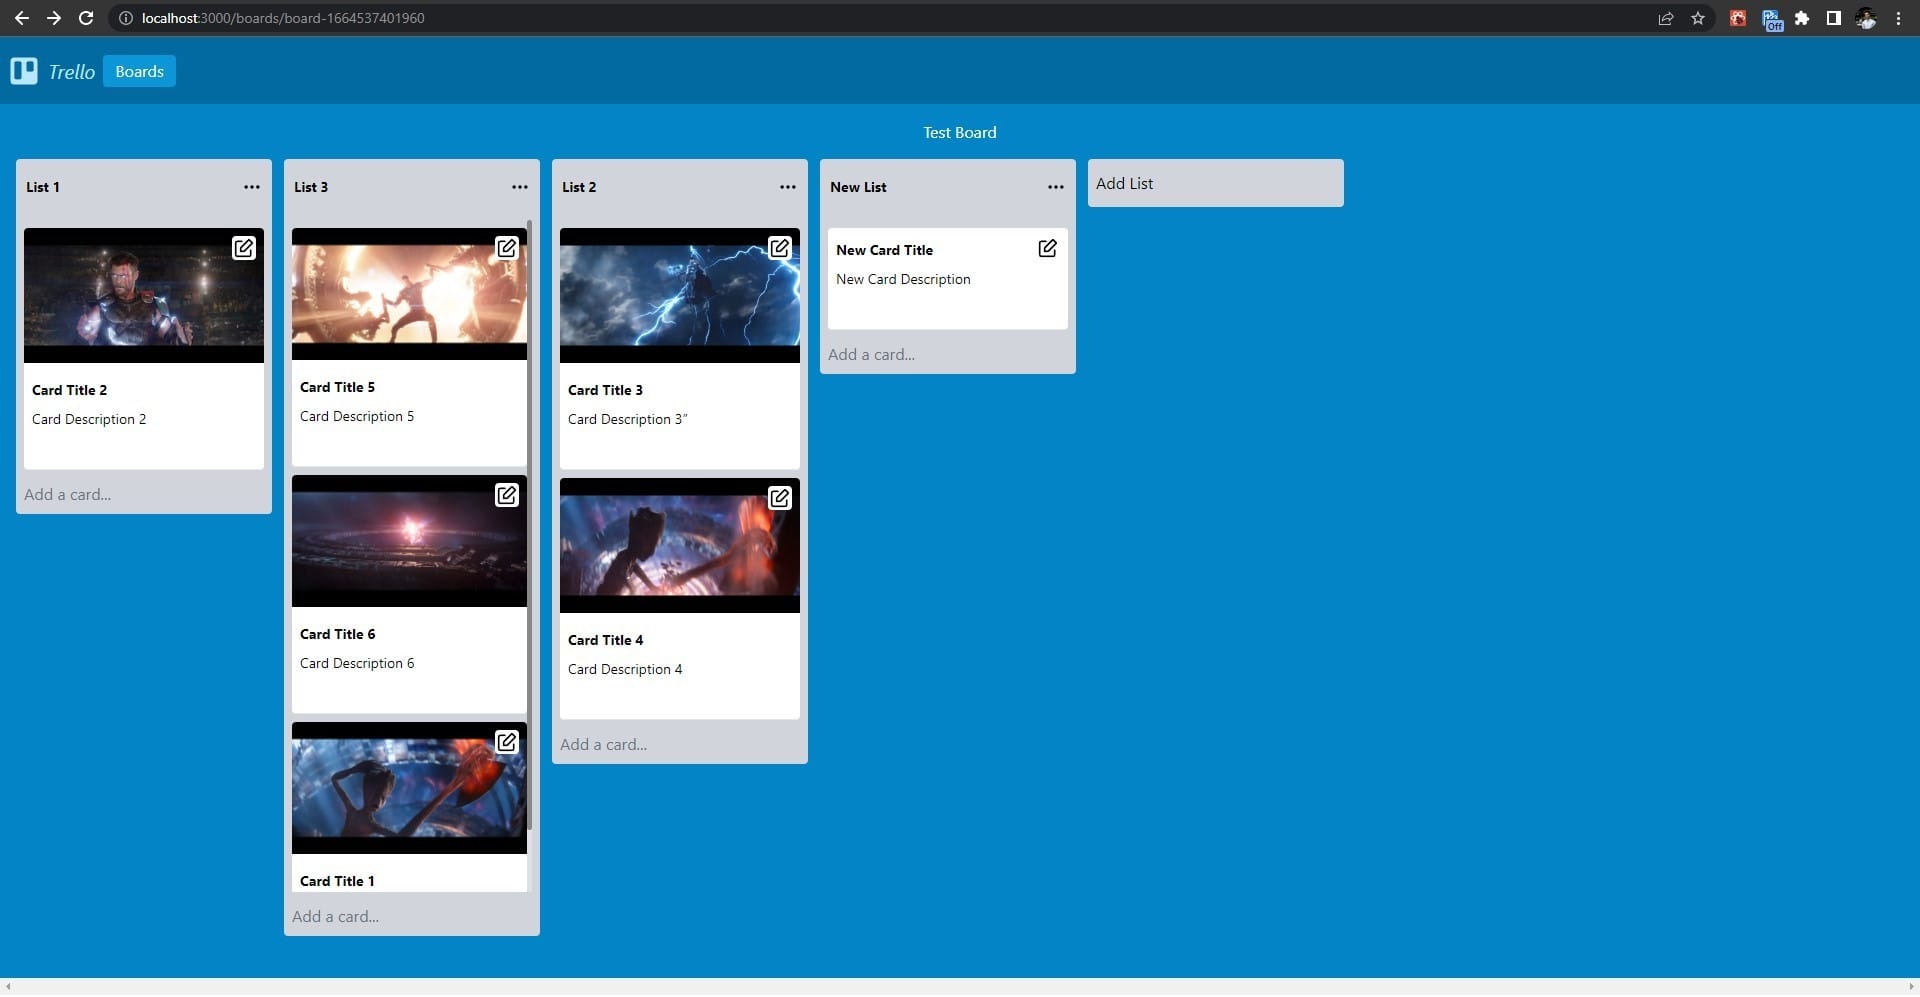Open edit icon on Card Title 3
The height and width of the screenshot is (997, 1920).
(779, 248)
